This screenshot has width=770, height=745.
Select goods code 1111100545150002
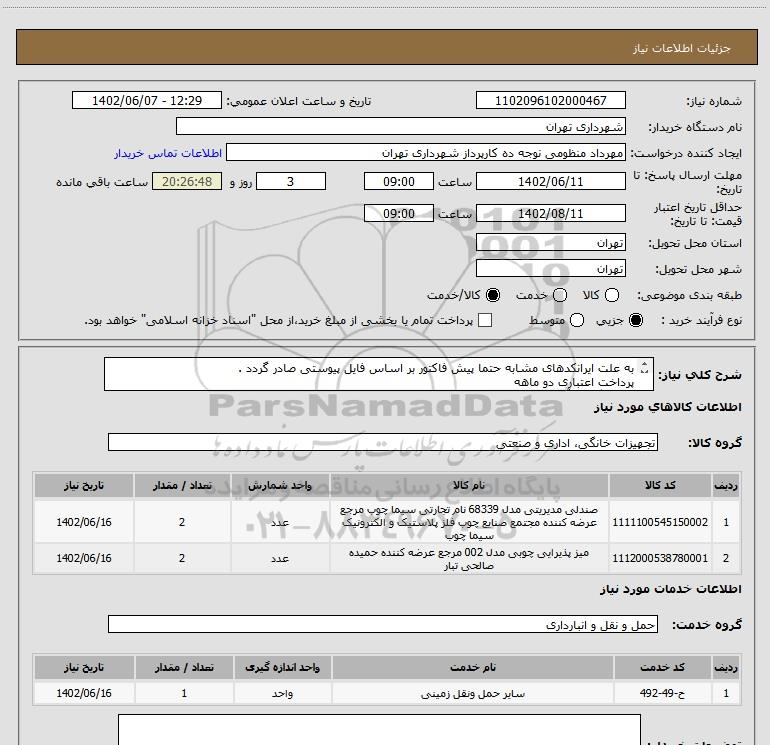click(x=660, y=522)
